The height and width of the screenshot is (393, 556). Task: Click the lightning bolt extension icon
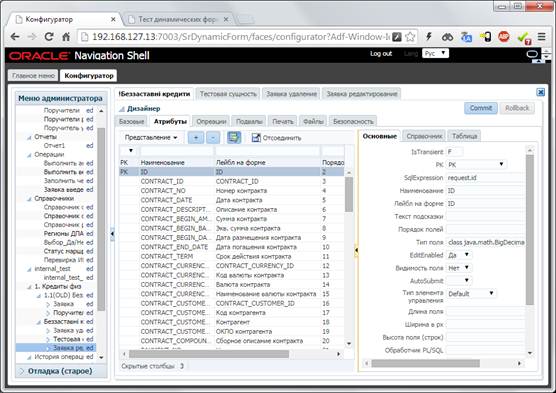click(429, 37)
